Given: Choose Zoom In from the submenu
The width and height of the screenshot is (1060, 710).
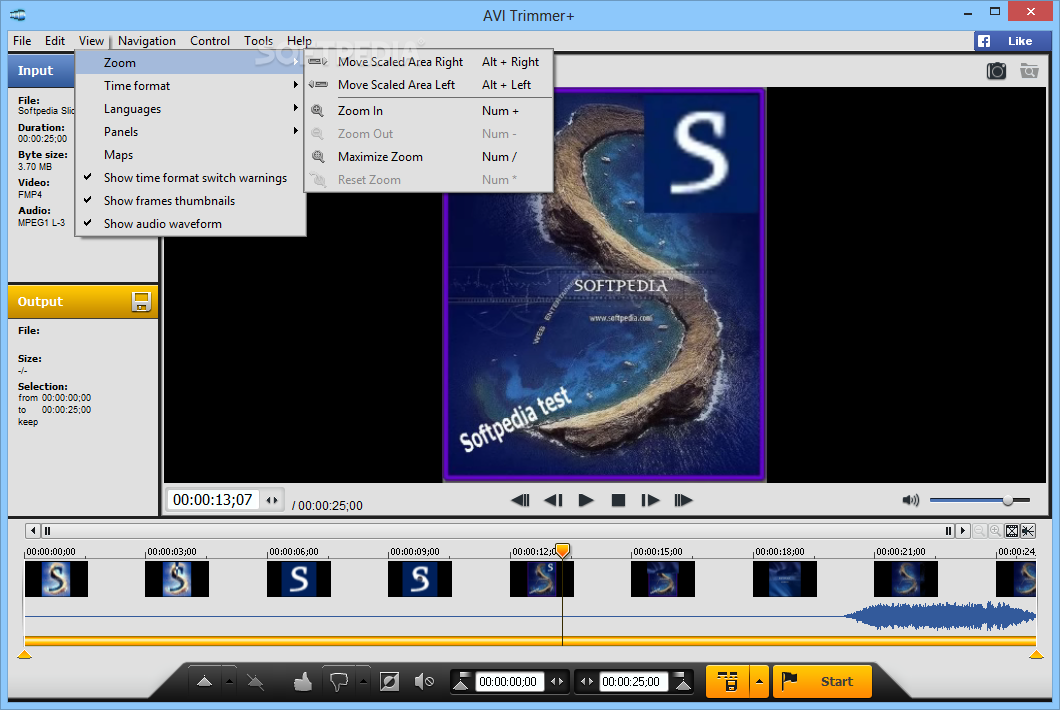Looking at the screenshot, I should point(429,111).
